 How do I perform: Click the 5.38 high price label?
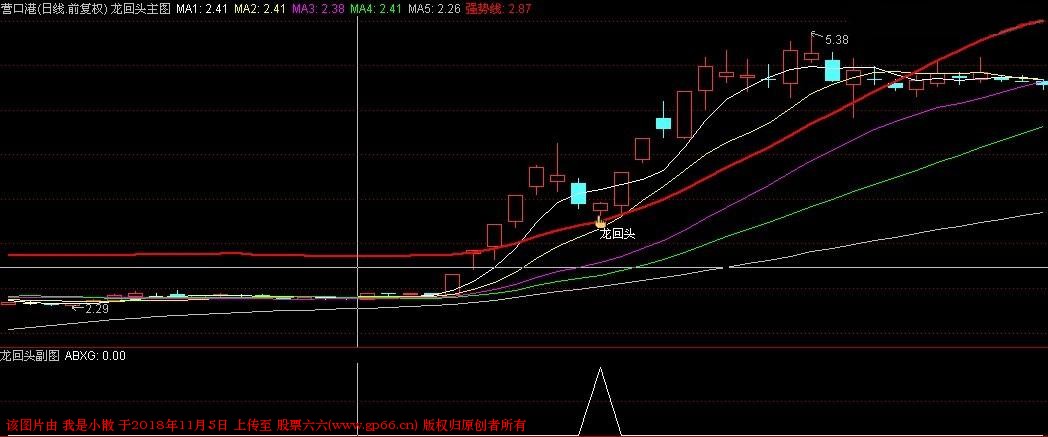pos(837,40)
